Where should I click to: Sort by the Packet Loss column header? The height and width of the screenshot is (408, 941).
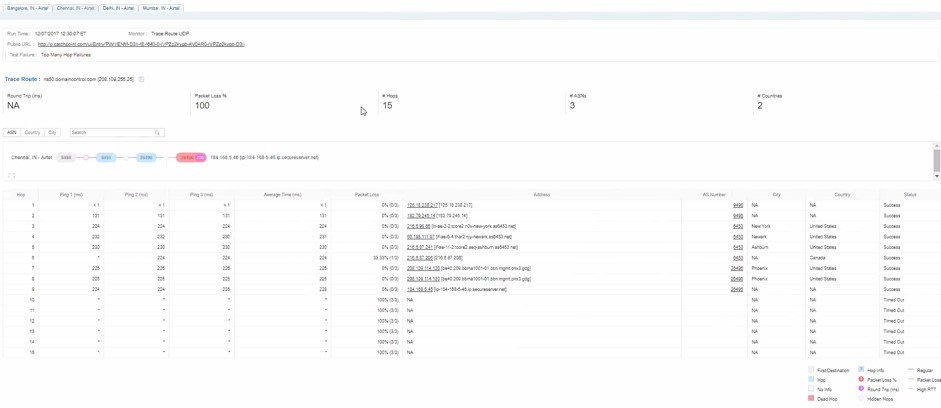(x=367, y=194)
